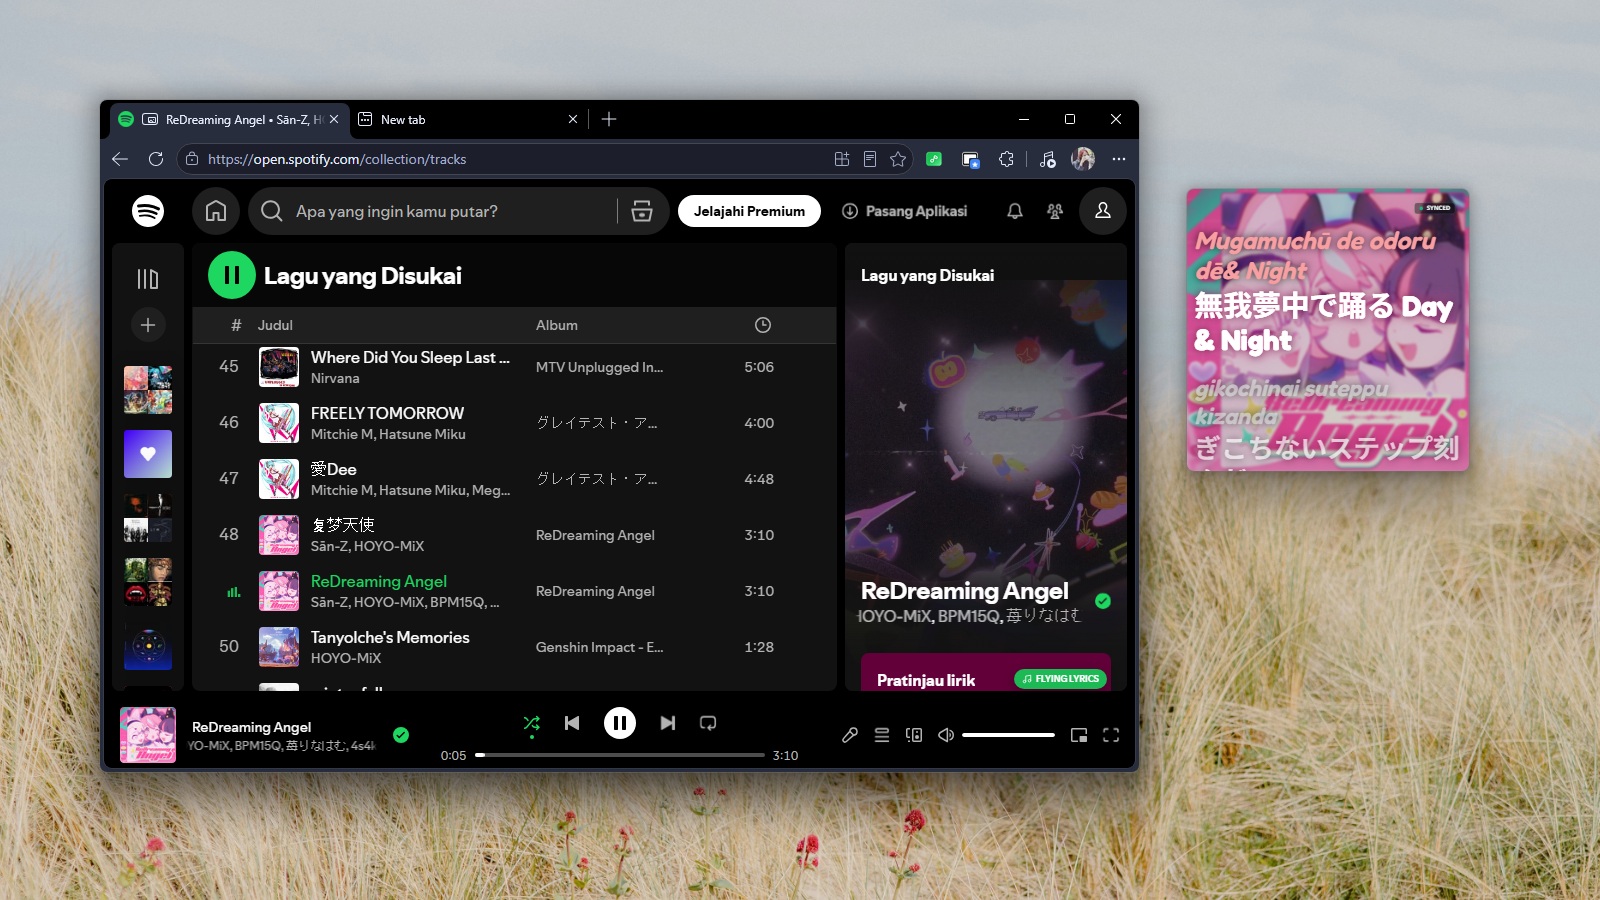1600x900 pixels.
Task: Seek in the song progress bar
Action: click(x=620, y=755)
